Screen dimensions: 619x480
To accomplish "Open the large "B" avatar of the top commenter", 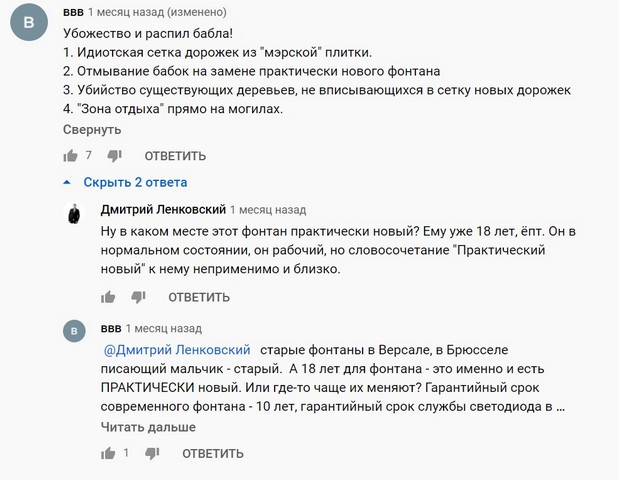I will pos(31,22).
